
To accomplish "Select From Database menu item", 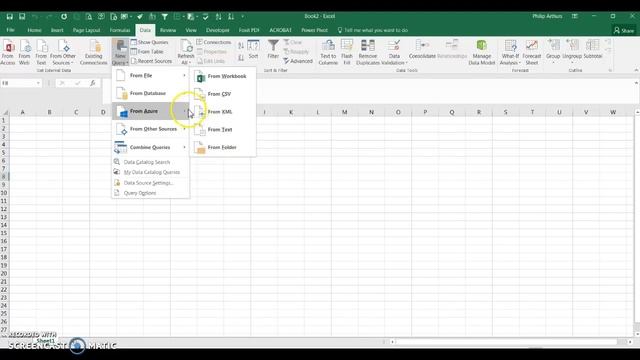I will tap(151, 93).
